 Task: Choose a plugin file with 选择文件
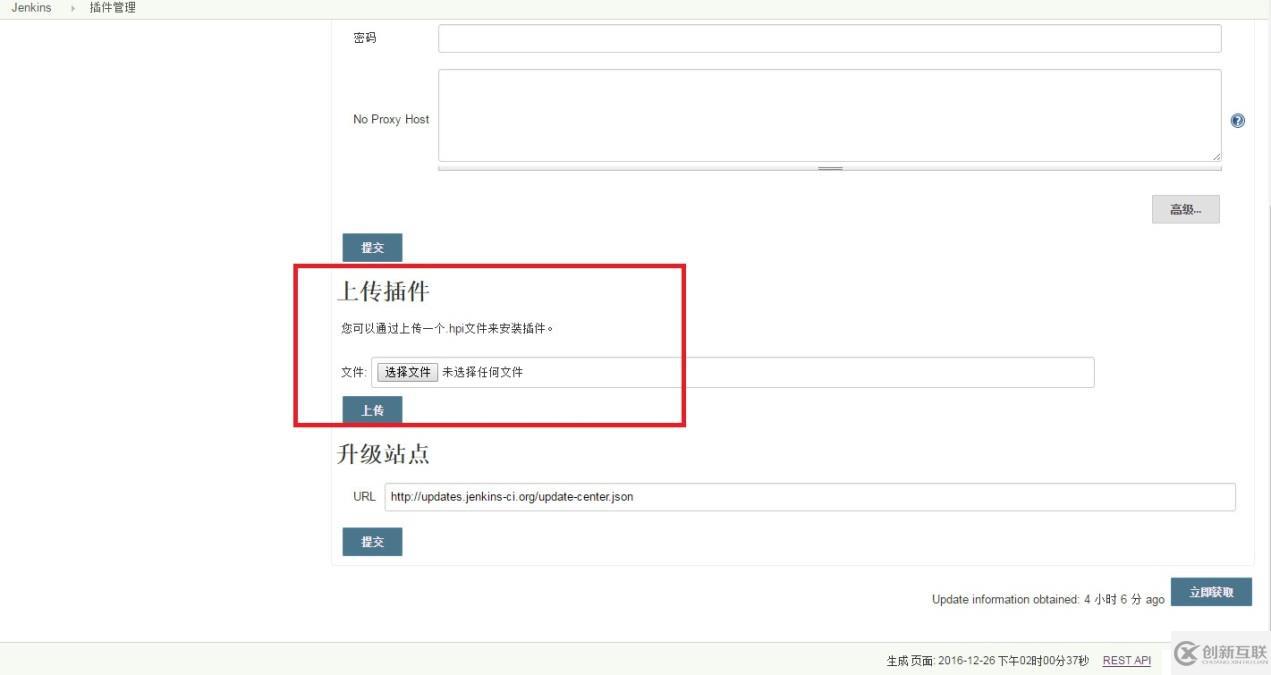pos(407,372)
